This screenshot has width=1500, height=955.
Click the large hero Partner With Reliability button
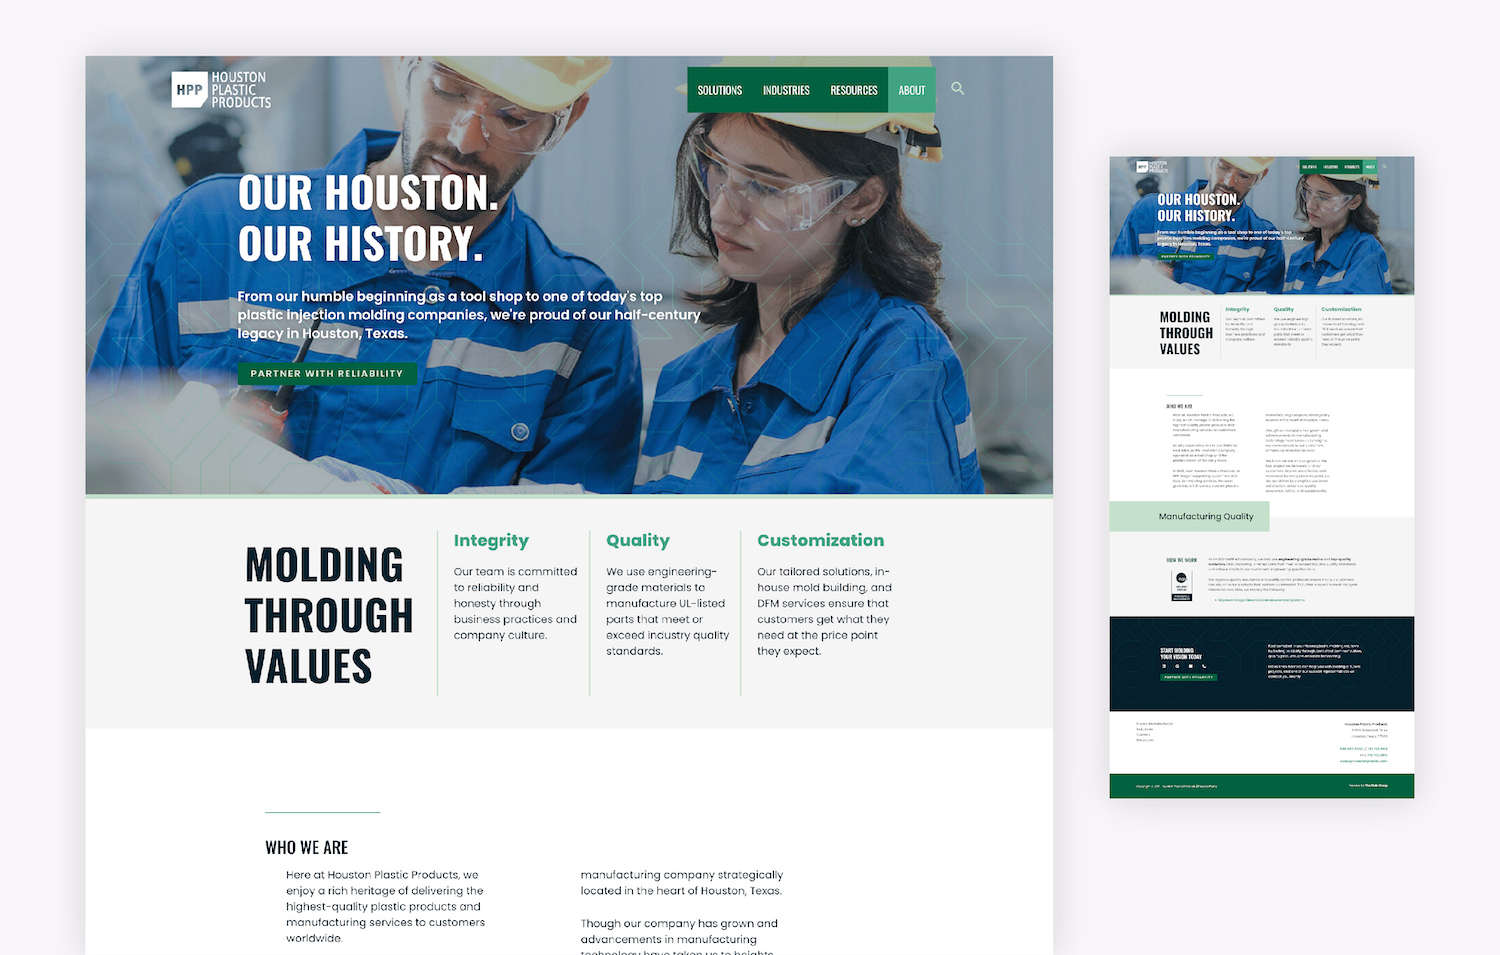pos(327,373)
